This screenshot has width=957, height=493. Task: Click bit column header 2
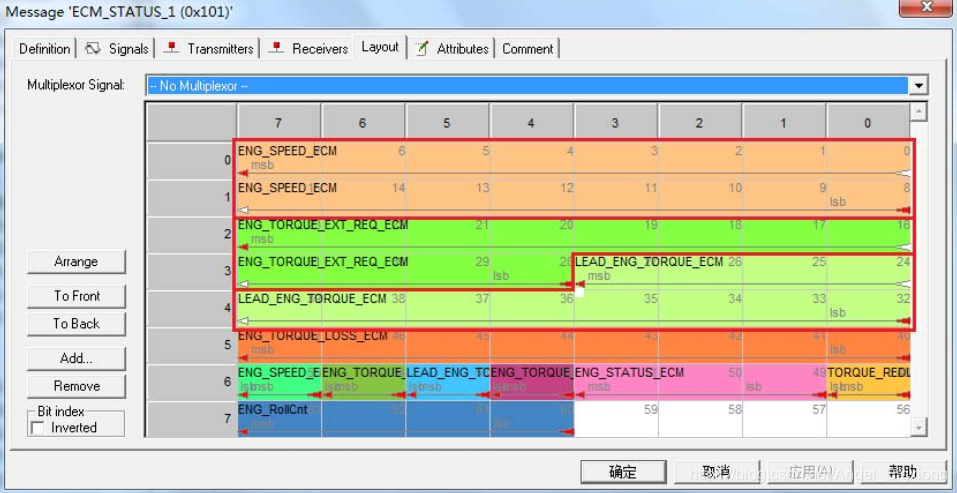click(x=699, y=123)
